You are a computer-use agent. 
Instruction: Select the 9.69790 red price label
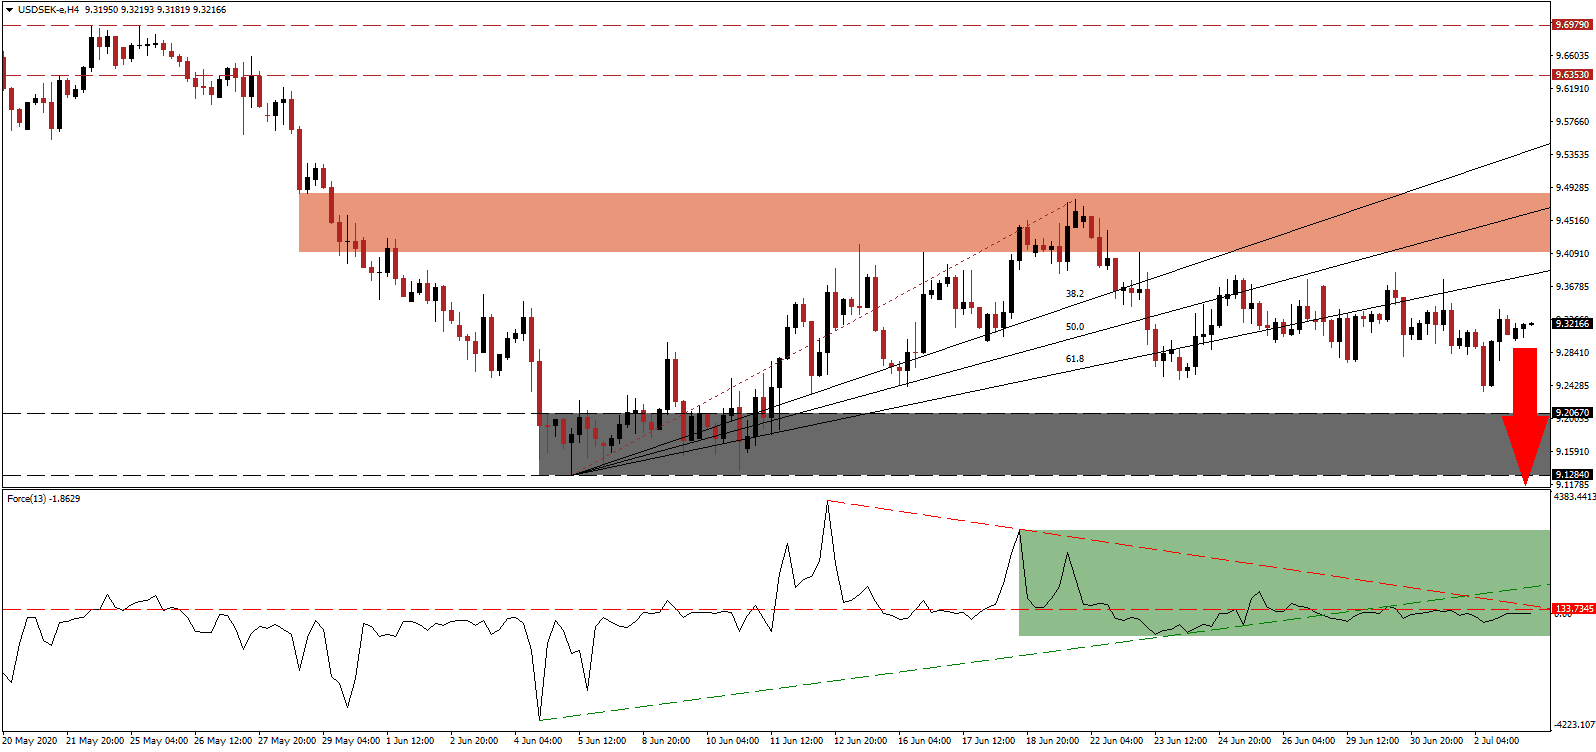(x=1571, y=24)
